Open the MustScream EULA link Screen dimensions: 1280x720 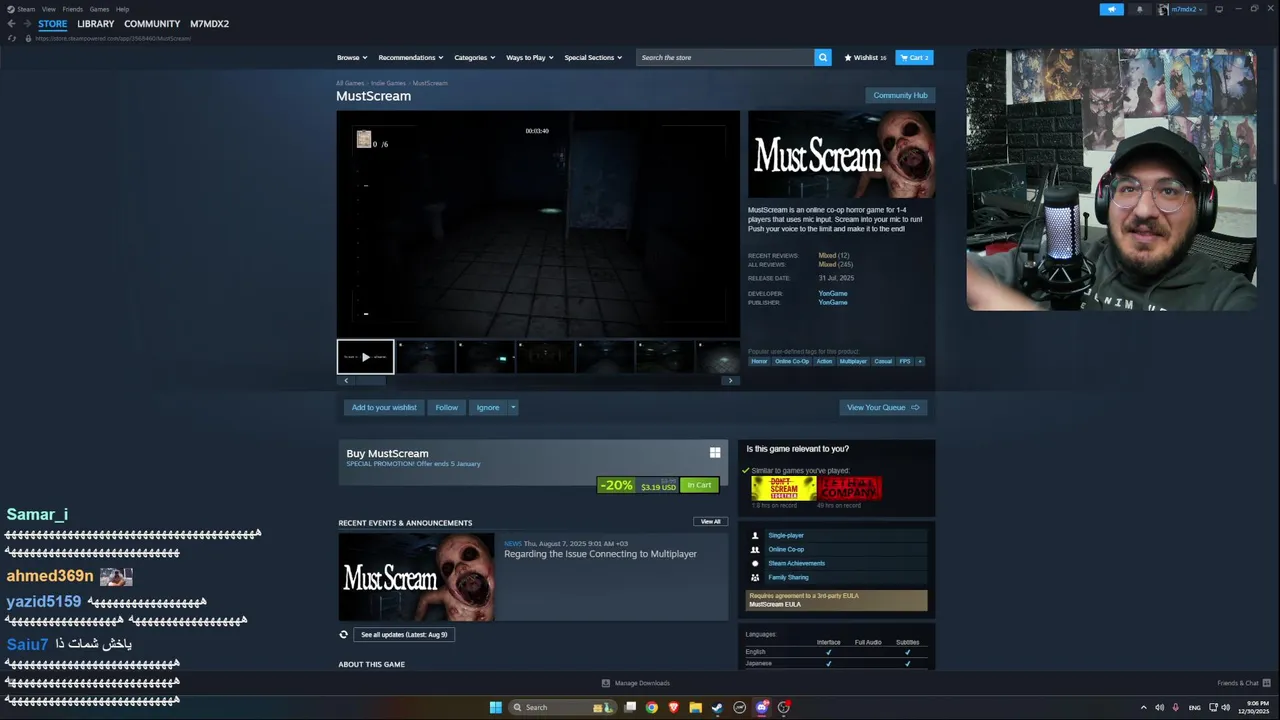pyautogui.click(x=775, y=604)
